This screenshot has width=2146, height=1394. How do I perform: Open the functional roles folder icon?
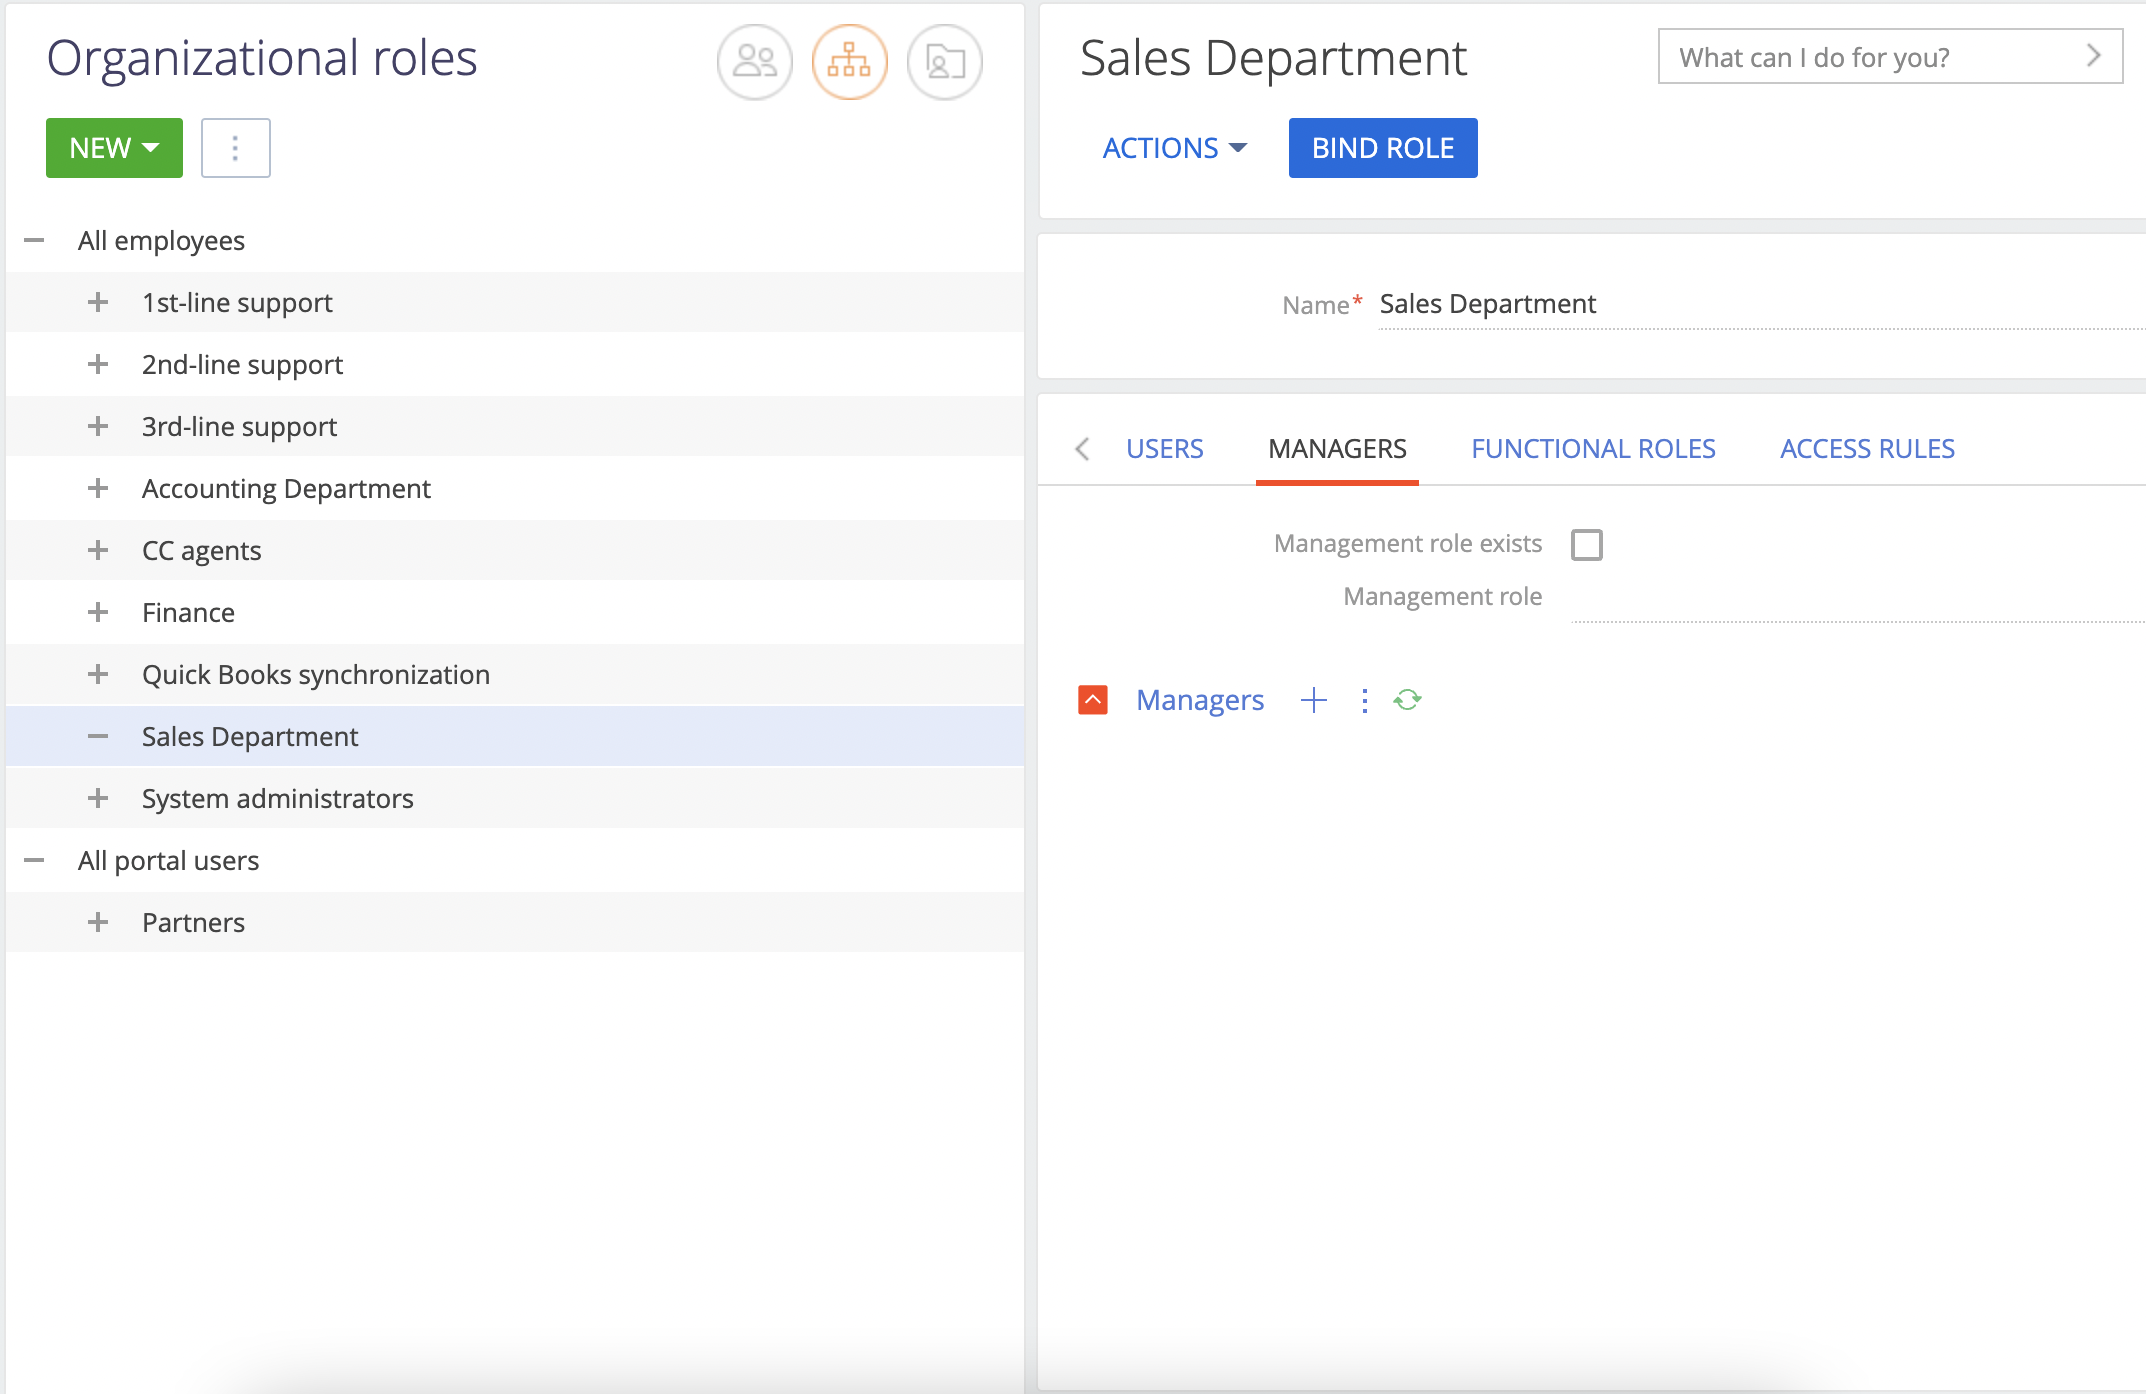click(944, 62)
